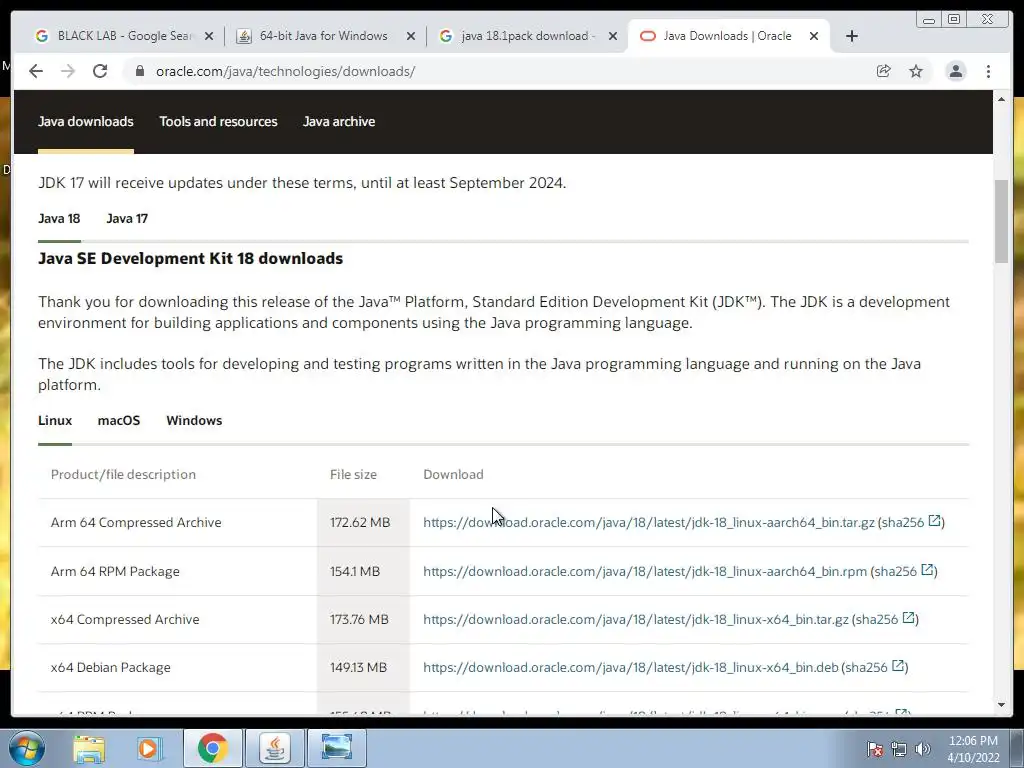
Task: Select the Windows platform tab
Action: (x=194, y=421)
